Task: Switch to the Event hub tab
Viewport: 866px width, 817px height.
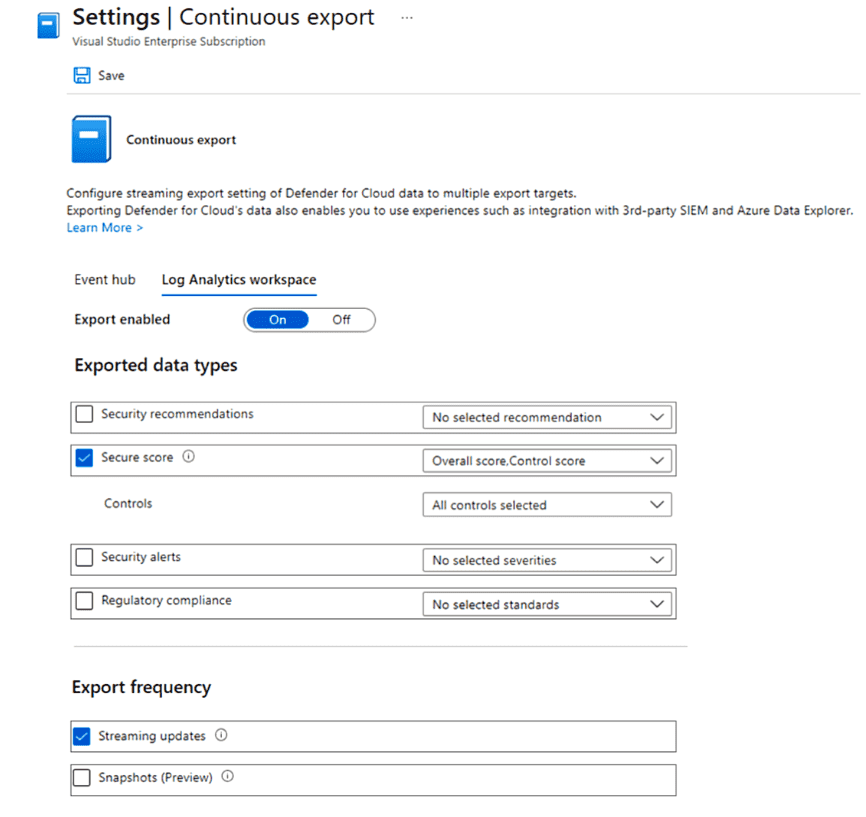Action: [x=105, y=280]
